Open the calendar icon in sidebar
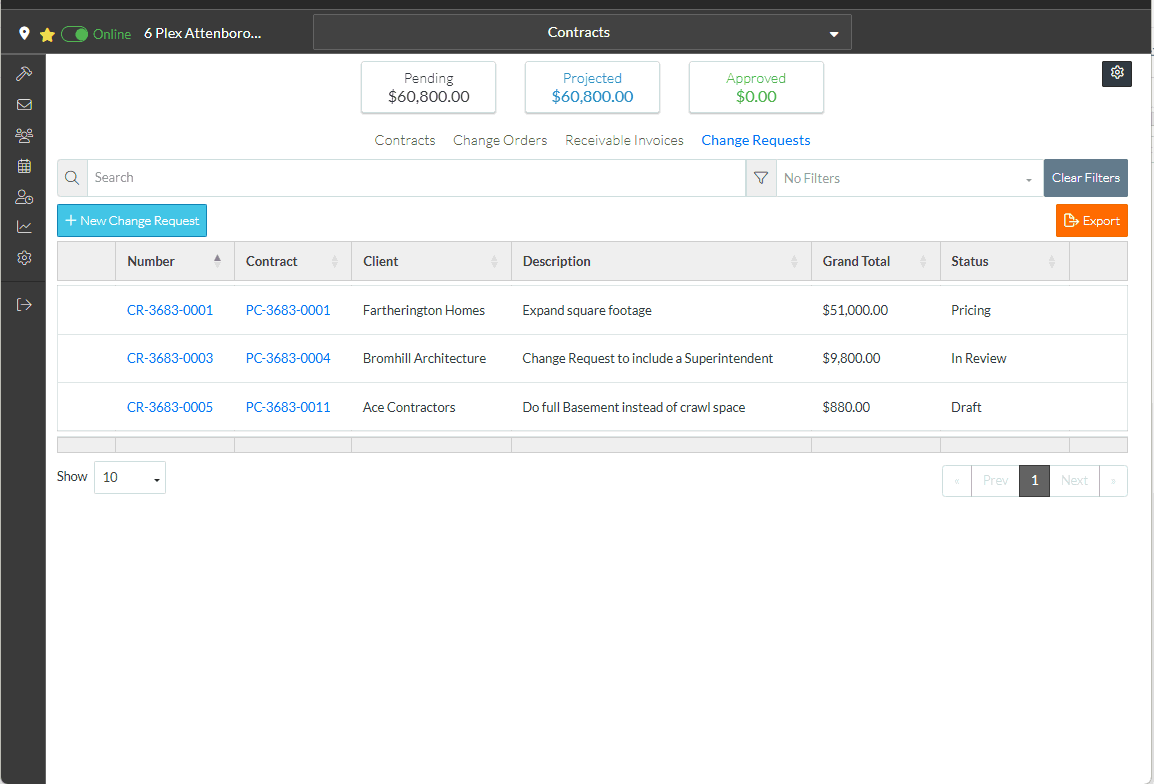 [x=24, y=166]
